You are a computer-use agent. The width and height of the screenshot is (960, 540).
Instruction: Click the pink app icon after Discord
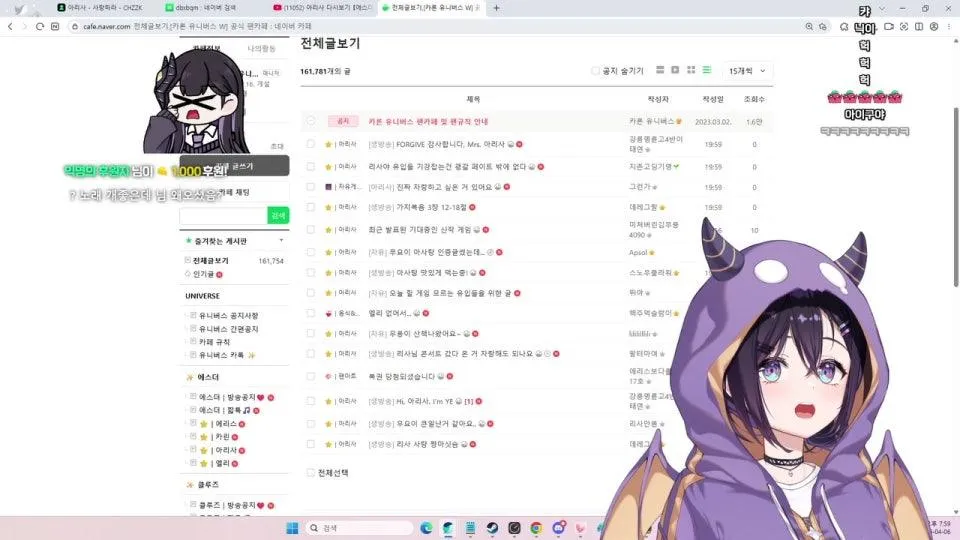tap(580, 528)
